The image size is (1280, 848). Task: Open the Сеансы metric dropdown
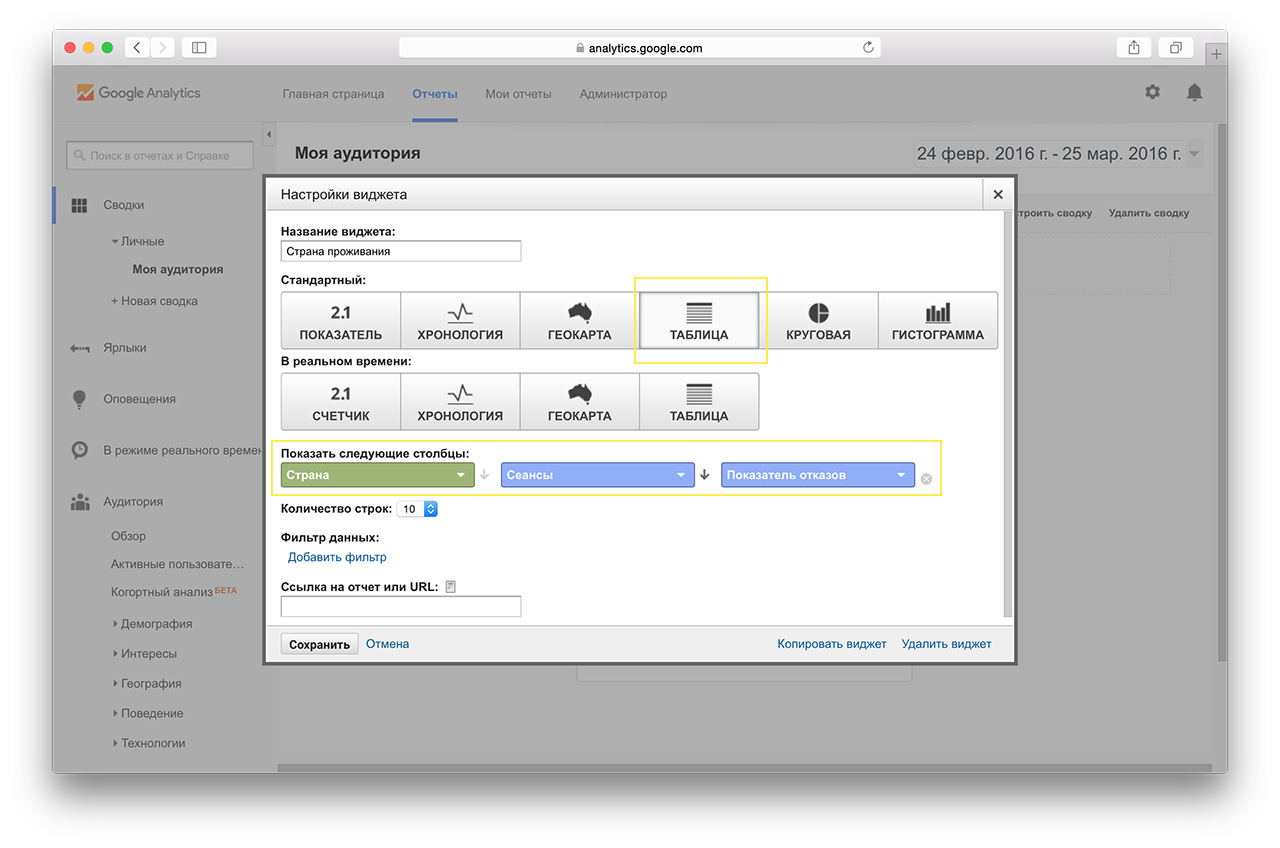coord(597,475)
